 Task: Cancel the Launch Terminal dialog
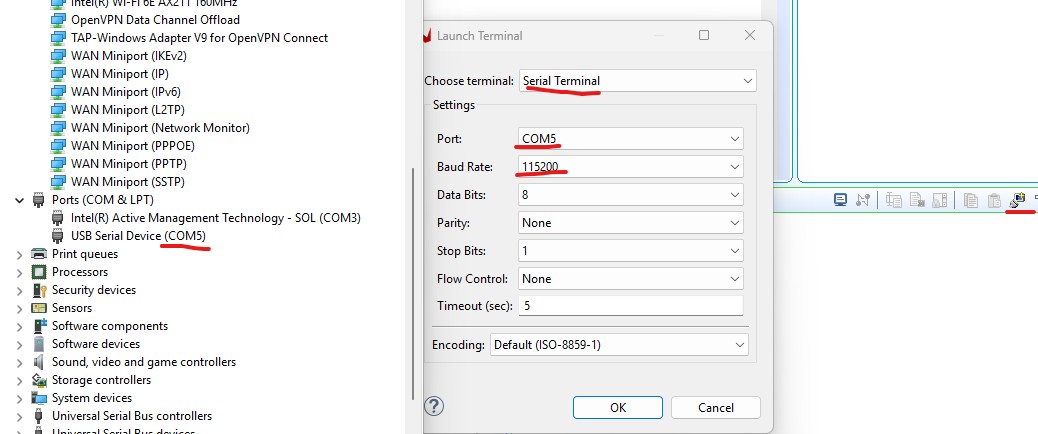click(x=715, y=407)
